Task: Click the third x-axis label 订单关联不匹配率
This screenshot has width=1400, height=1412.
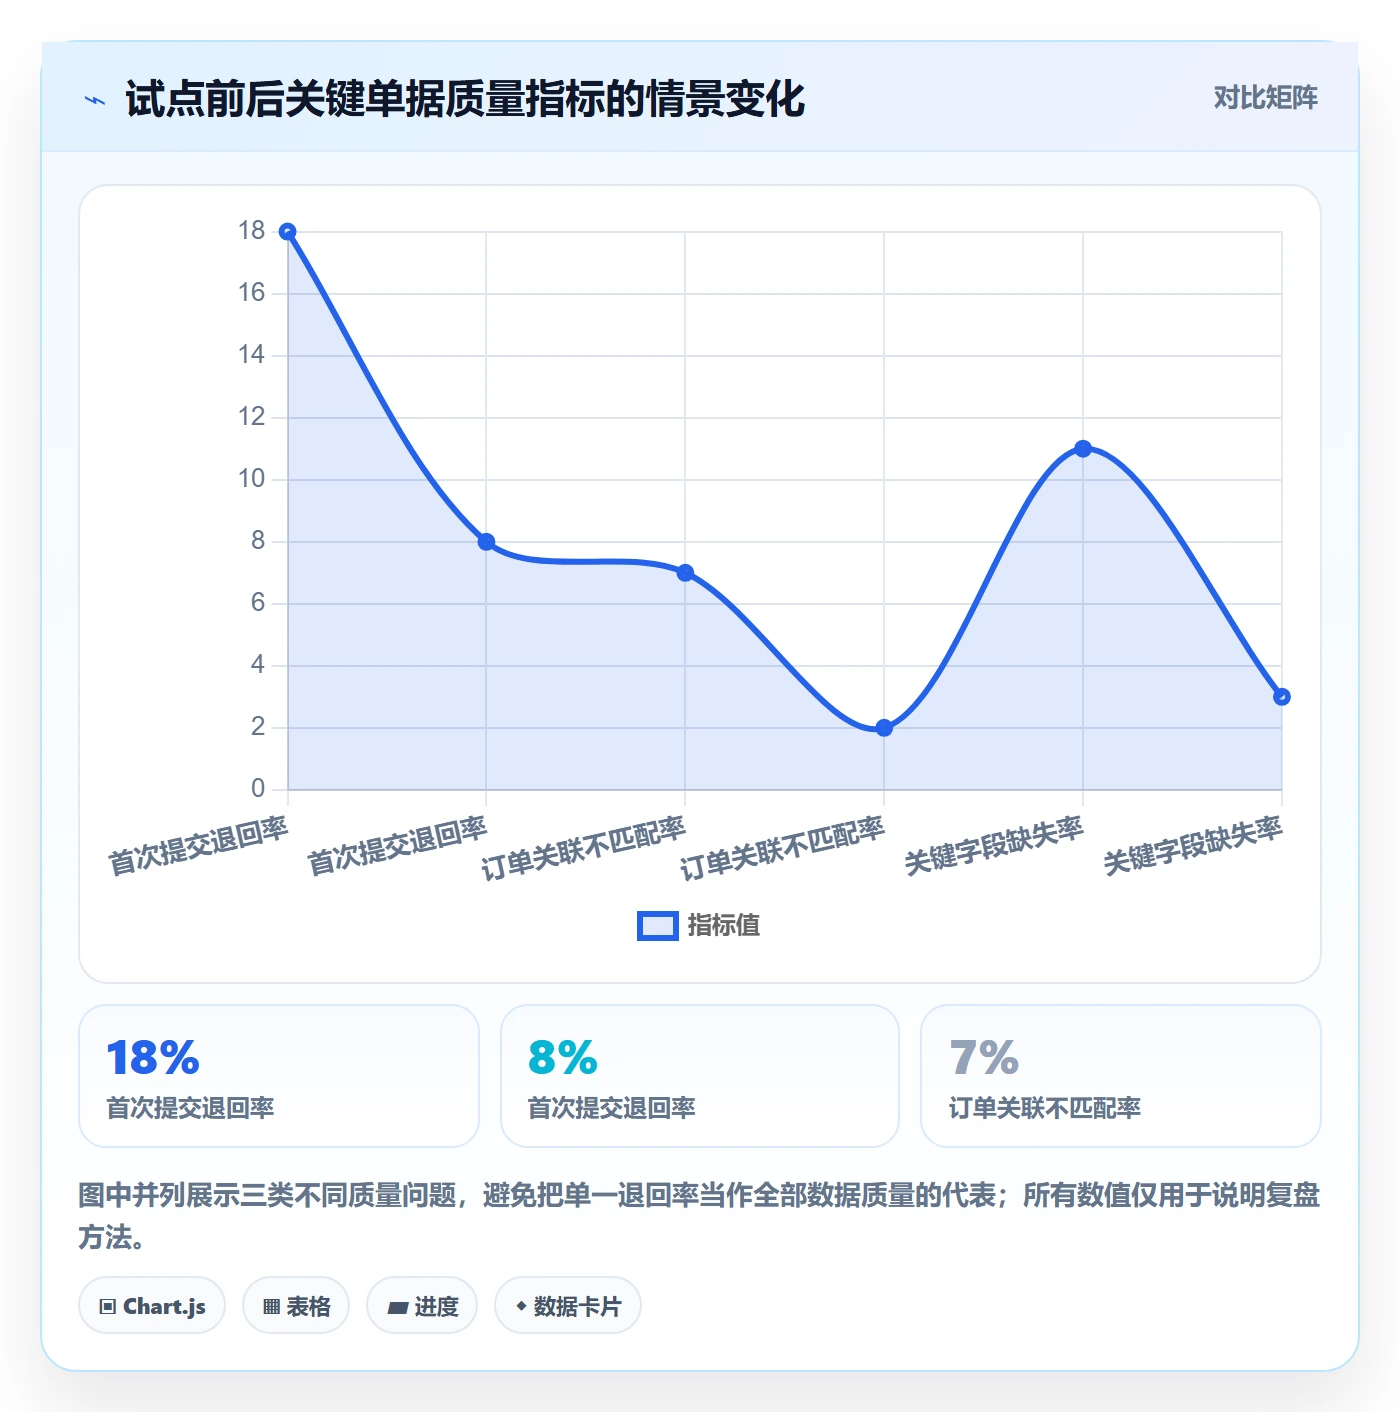Action: click(583, 849)
